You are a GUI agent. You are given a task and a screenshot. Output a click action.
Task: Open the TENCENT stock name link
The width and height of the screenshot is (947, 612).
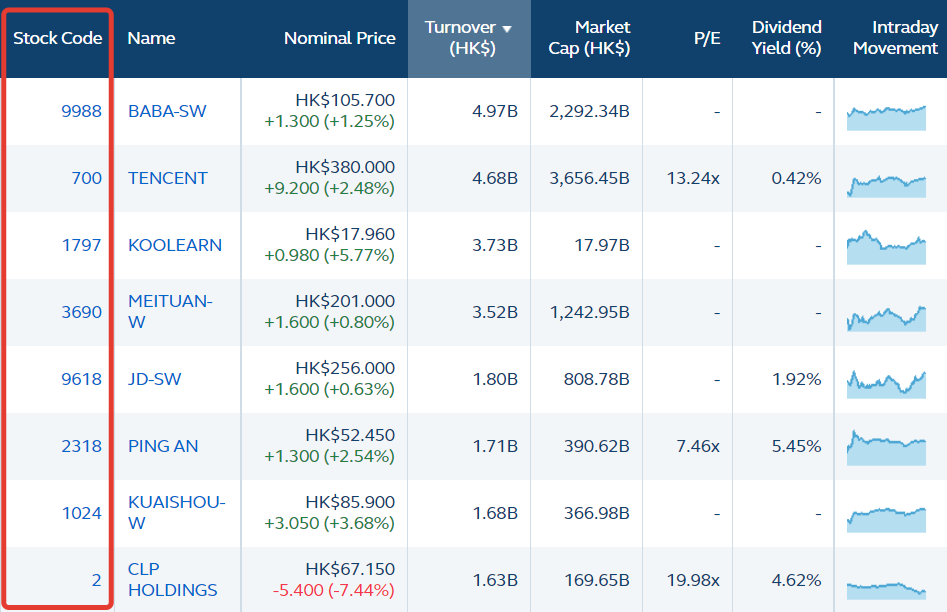click(168, 178)
